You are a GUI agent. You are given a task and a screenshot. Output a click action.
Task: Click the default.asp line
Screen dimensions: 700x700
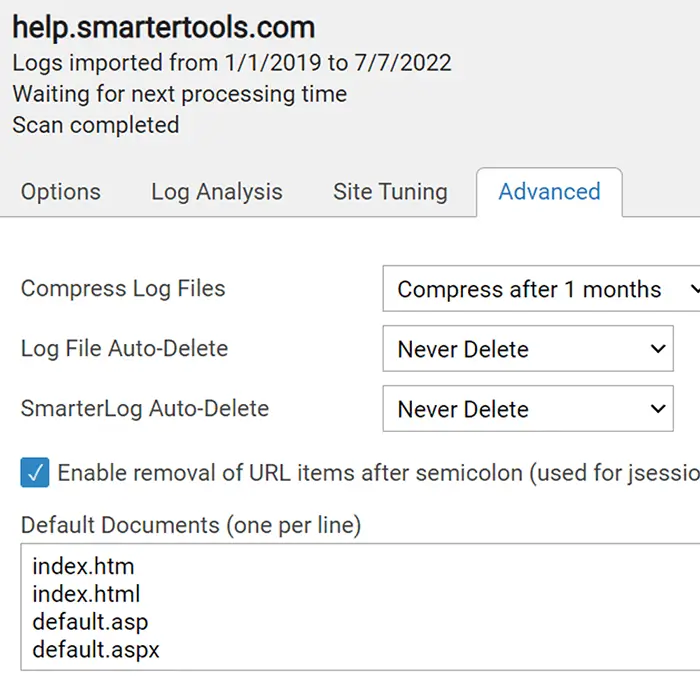tap(90, 622)
